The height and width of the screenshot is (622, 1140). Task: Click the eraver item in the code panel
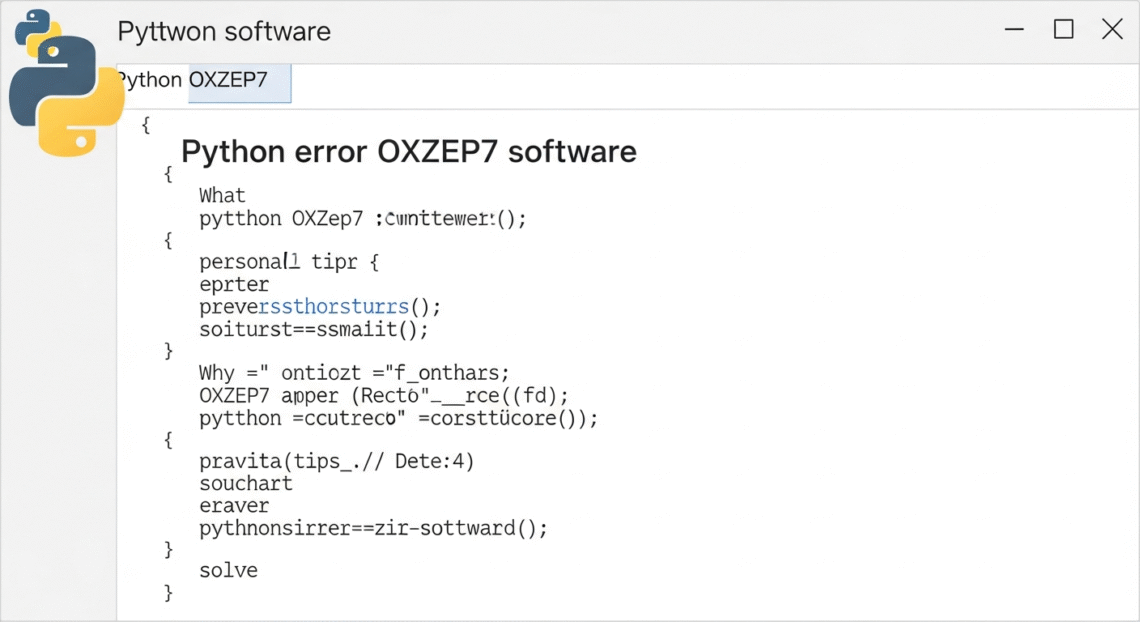click(233, 506)
